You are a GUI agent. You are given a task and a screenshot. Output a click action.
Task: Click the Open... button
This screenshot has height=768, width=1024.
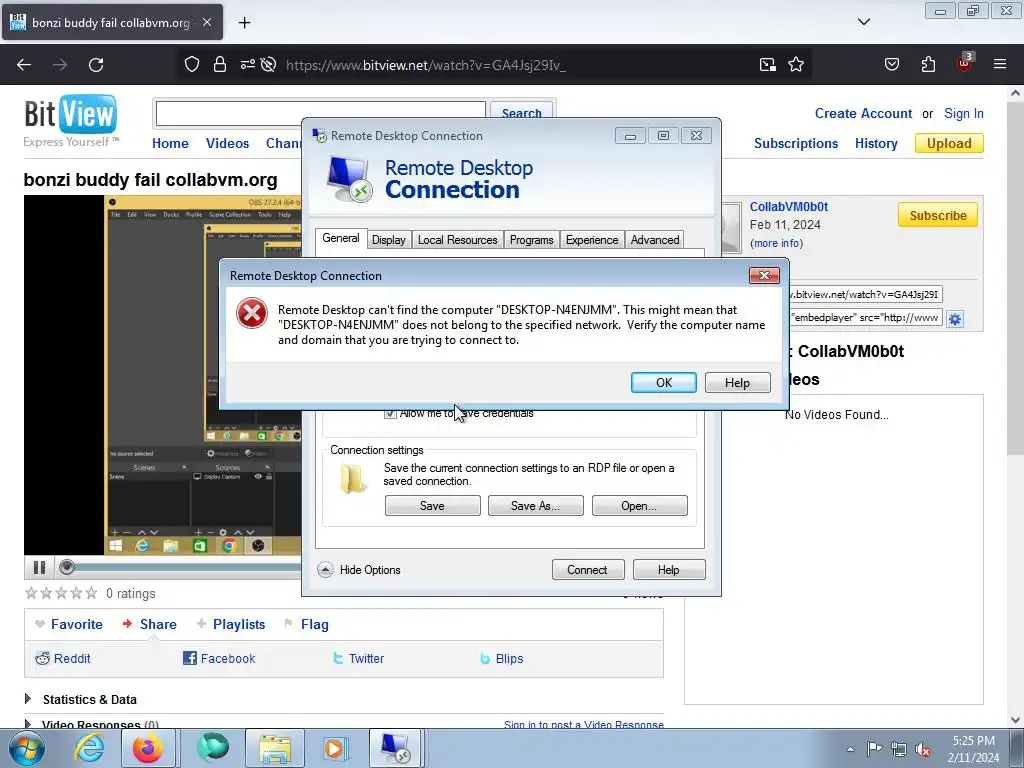pos(639,505)
